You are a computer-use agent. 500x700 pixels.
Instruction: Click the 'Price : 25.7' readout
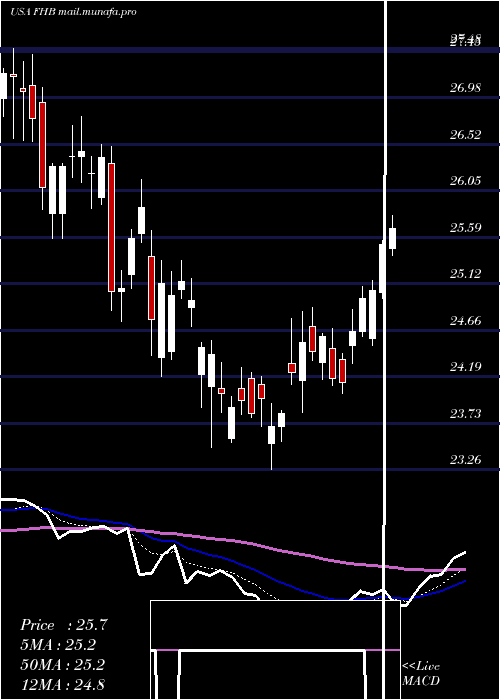pyautogui.click(x=63, y=625)
